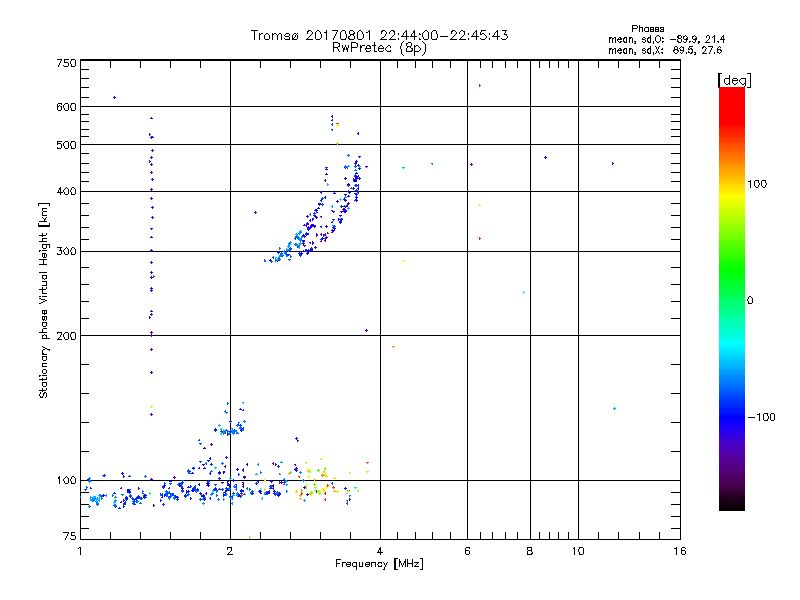The height and width of the screenshot is (600, 800).
Task: Select the 'mean, sd,O: -89.9, 21.4' text
Action: point(666,39)
